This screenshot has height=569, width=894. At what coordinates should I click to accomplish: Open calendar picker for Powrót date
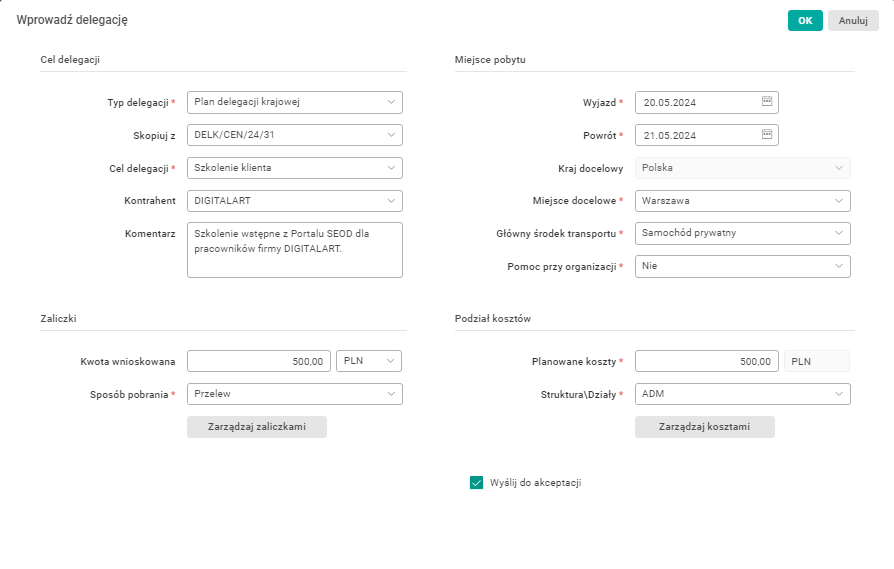767,134
